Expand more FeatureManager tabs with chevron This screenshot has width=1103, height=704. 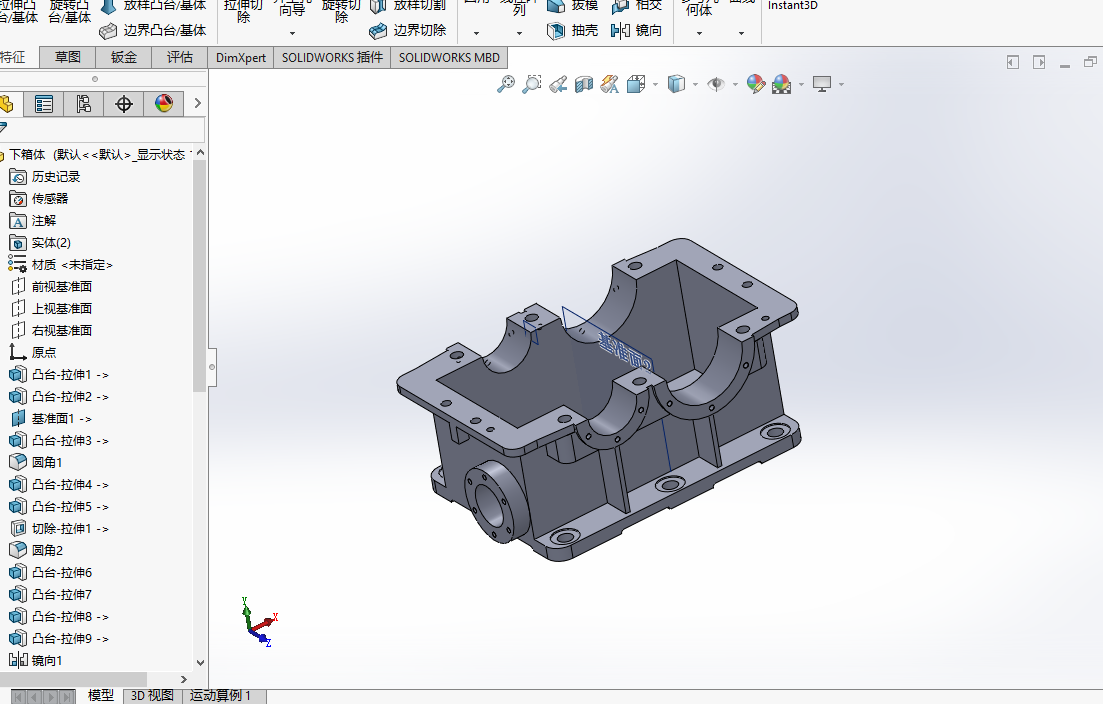click(x=198, y=103)
